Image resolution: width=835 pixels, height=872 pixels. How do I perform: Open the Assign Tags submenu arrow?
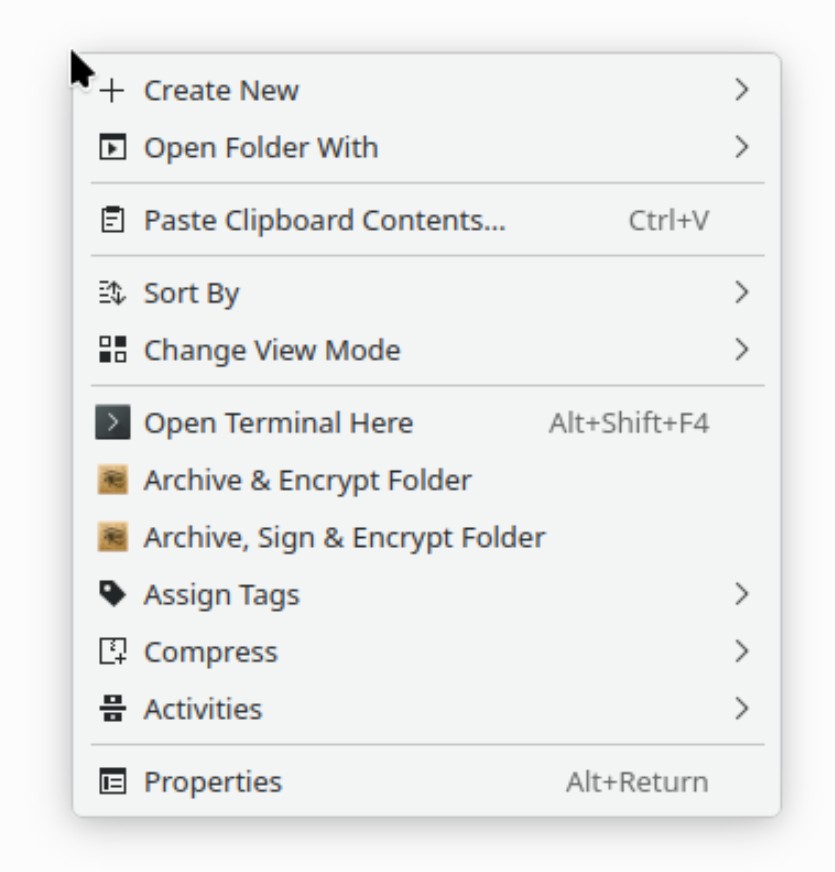(x=741, y=594)
